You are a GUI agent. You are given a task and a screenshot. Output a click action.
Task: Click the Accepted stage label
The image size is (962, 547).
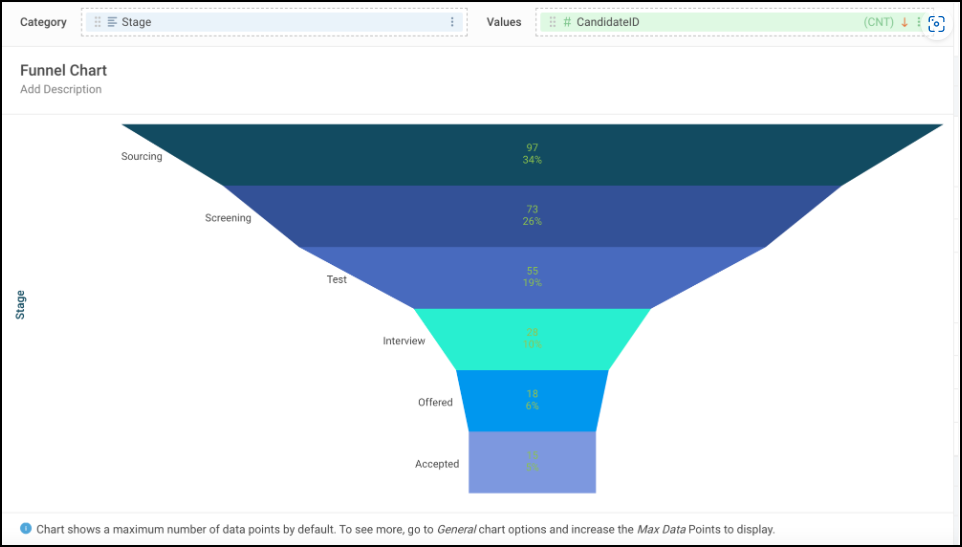(x=437, y=464)
